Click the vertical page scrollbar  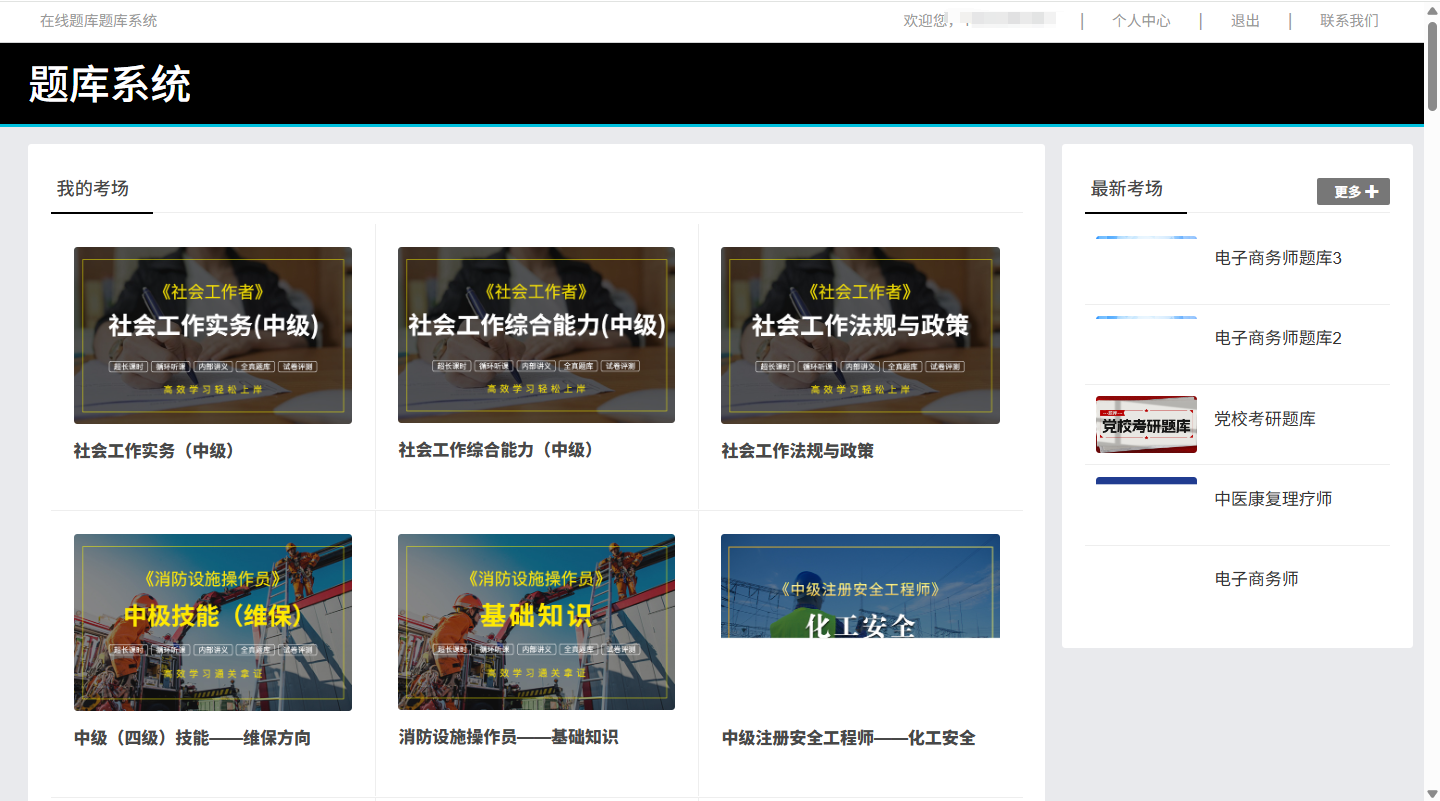(1432, 400)
